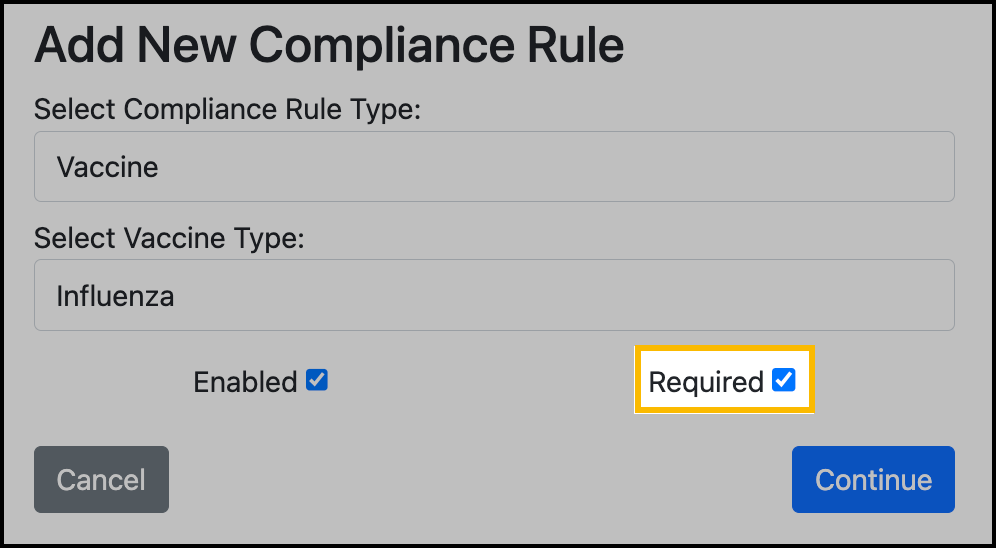The width and height of the screenshot is (996, 548).
Task: Toggle the blue checkmark beside Required
Action: pyautogui.click(x=784, y=381)
